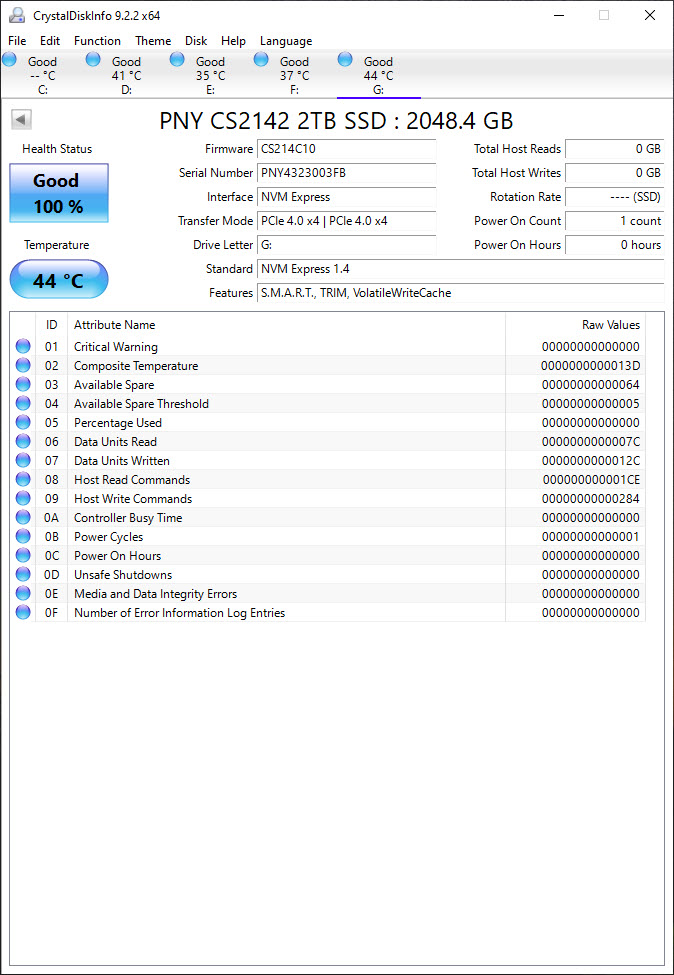Viewport: 674px width, 975px height.
Task: Click raw value 00000000000284
Action: point(590,499)
